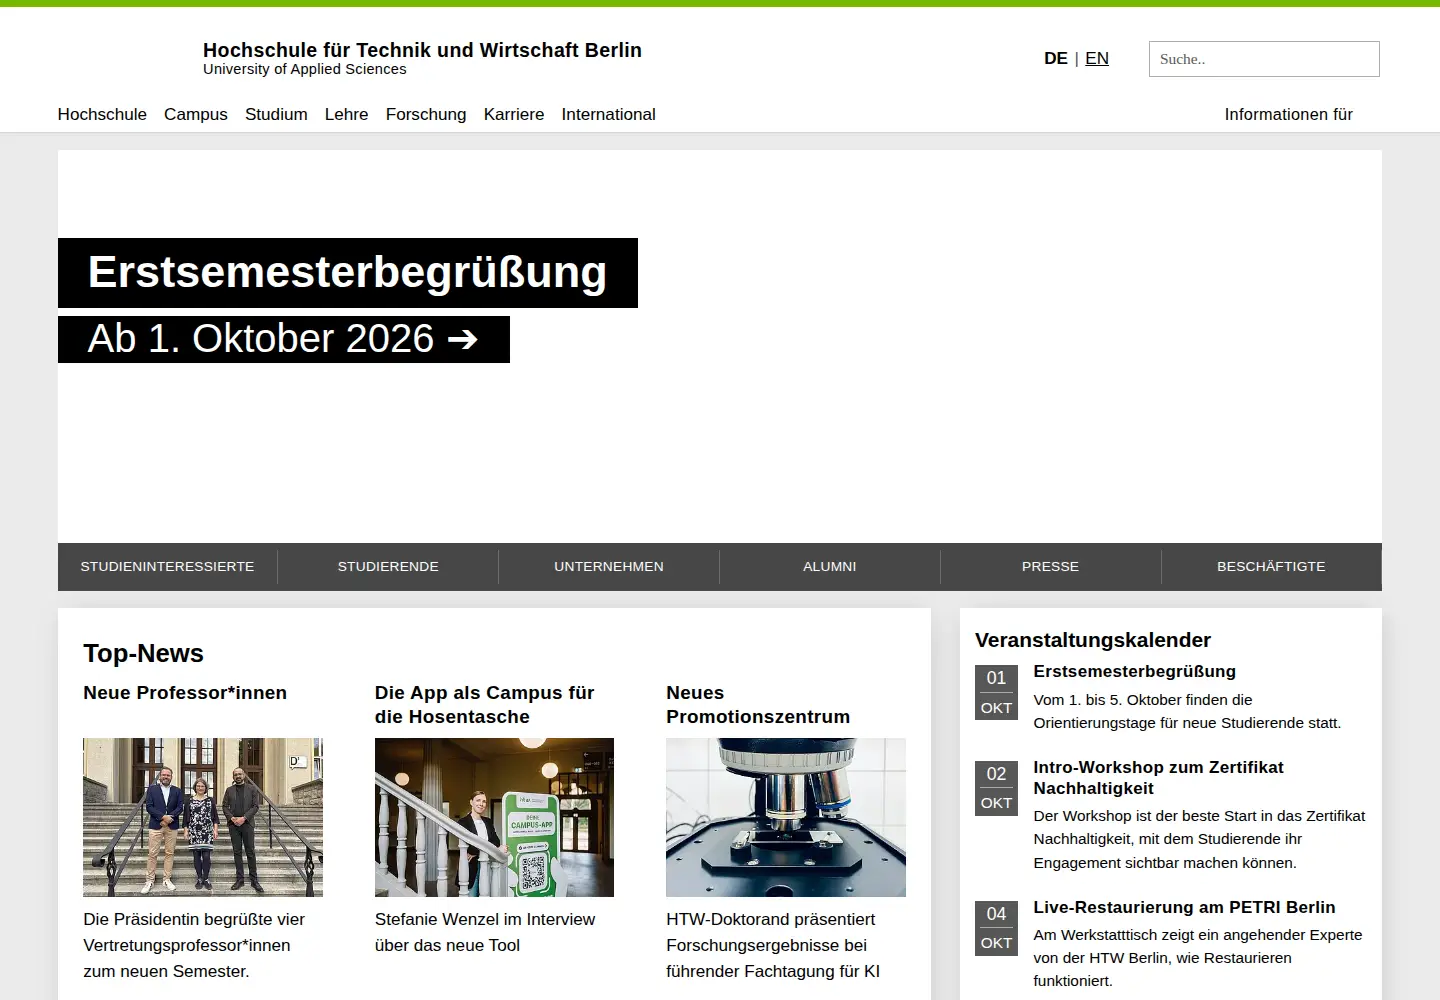Image resolution: width=1440 pixels, height=1000 pixels.
Task: Open the Forschung menu
Action: tap(426, 114)
